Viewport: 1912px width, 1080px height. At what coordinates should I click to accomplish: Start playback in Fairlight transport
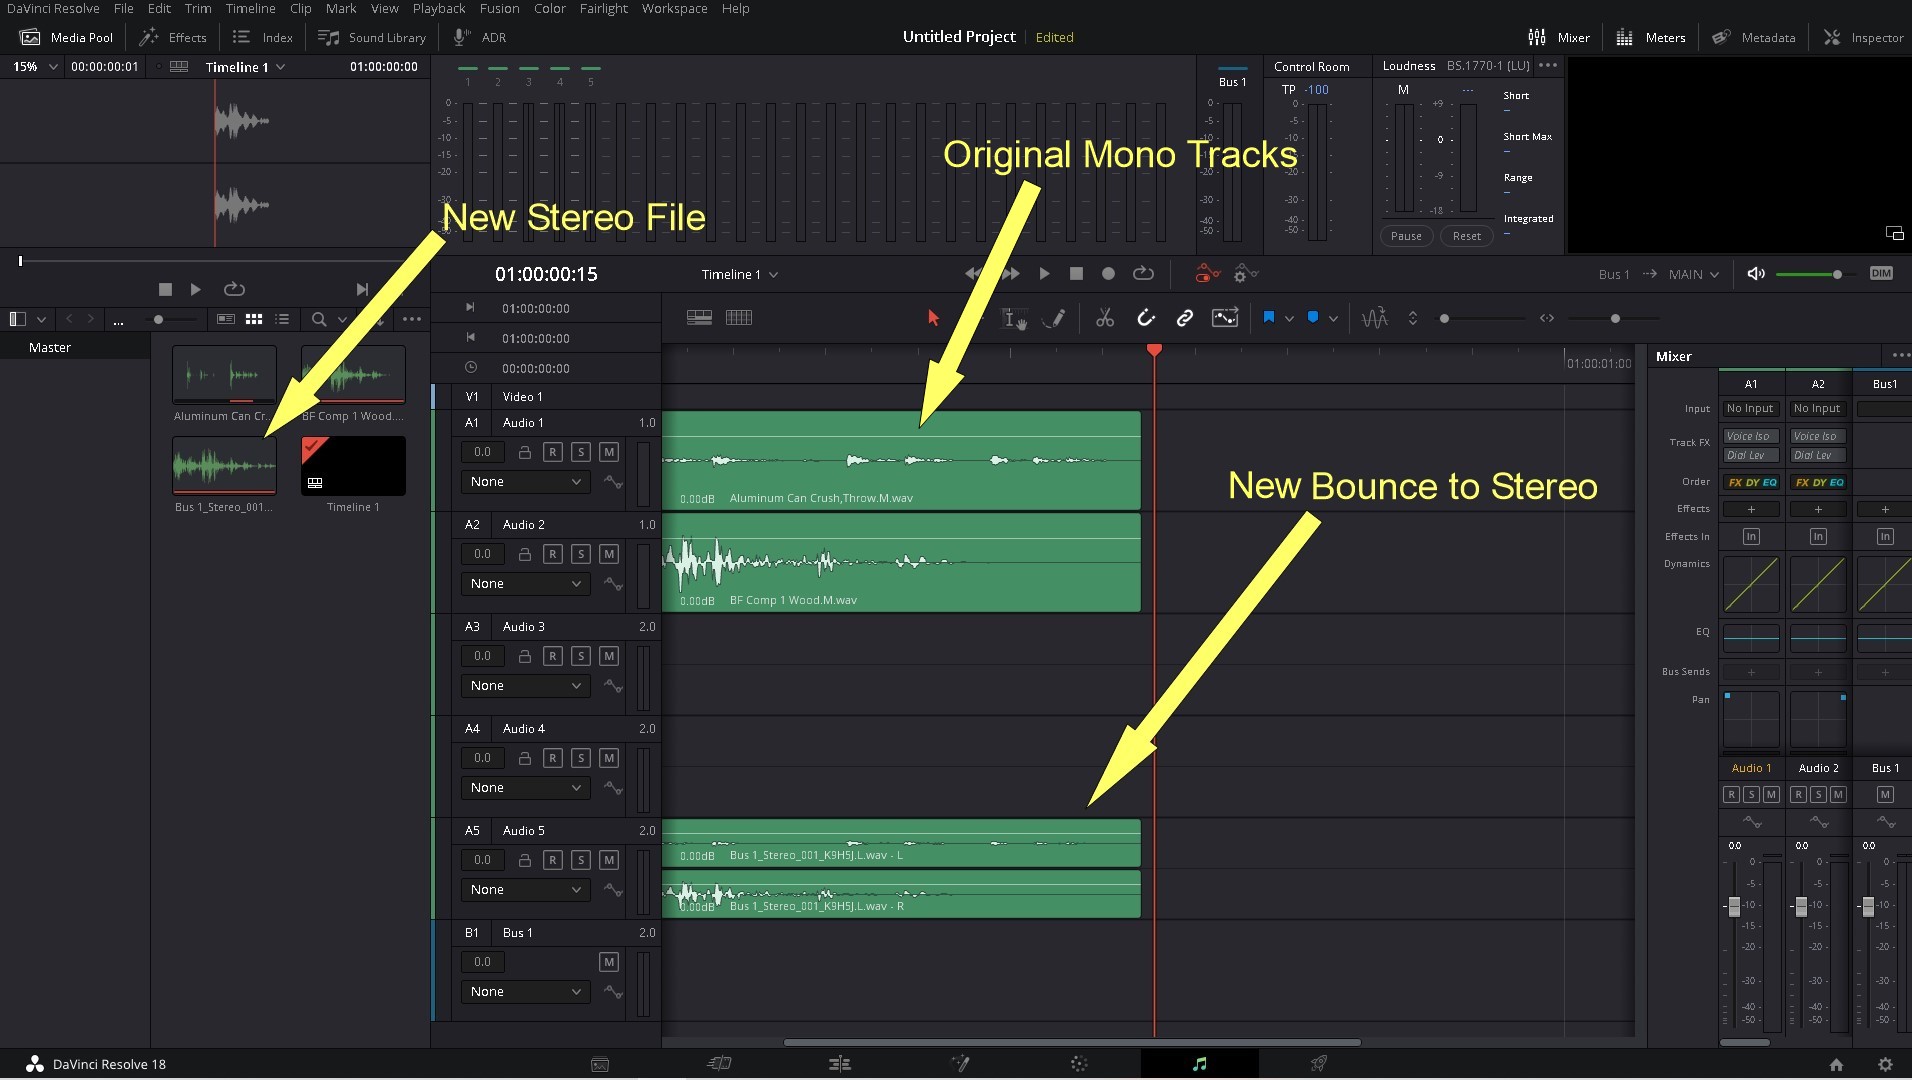coord(1044,273)
